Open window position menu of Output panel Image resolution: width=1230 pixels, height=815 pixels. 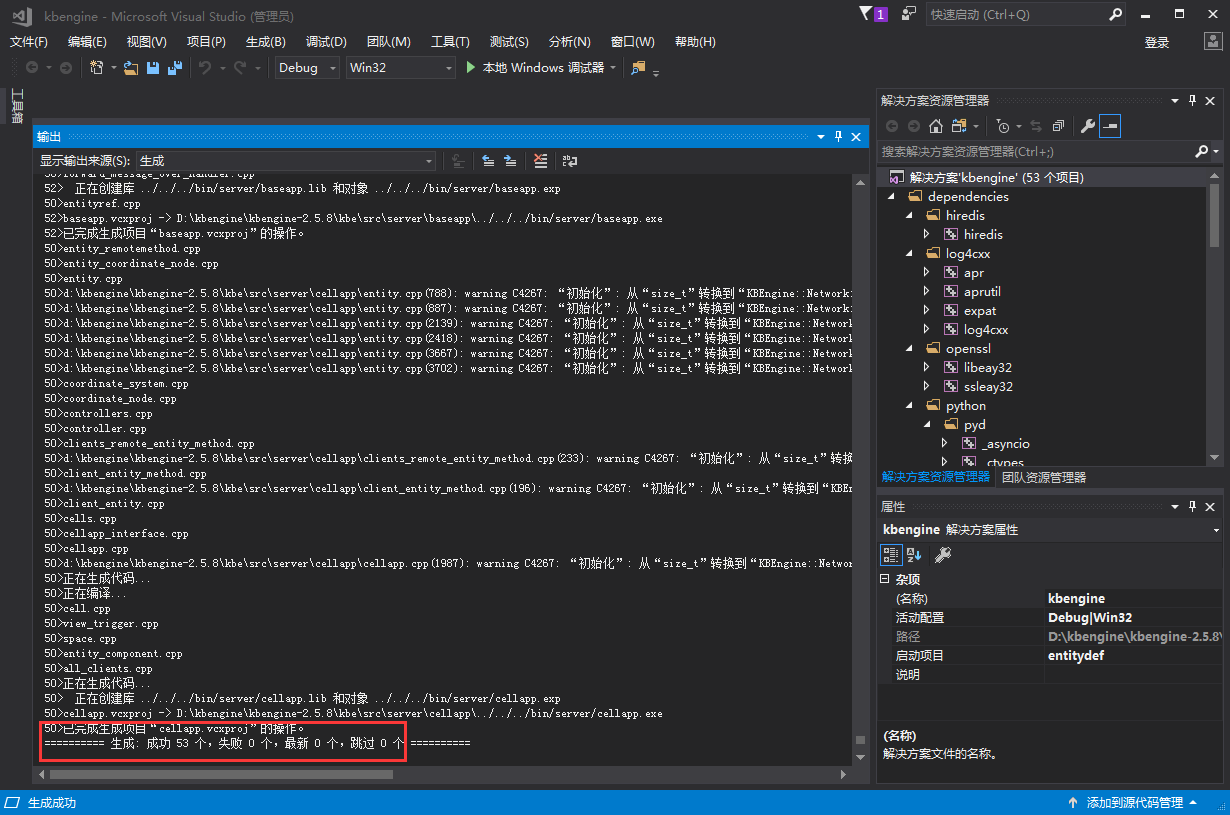coord(820,136)
